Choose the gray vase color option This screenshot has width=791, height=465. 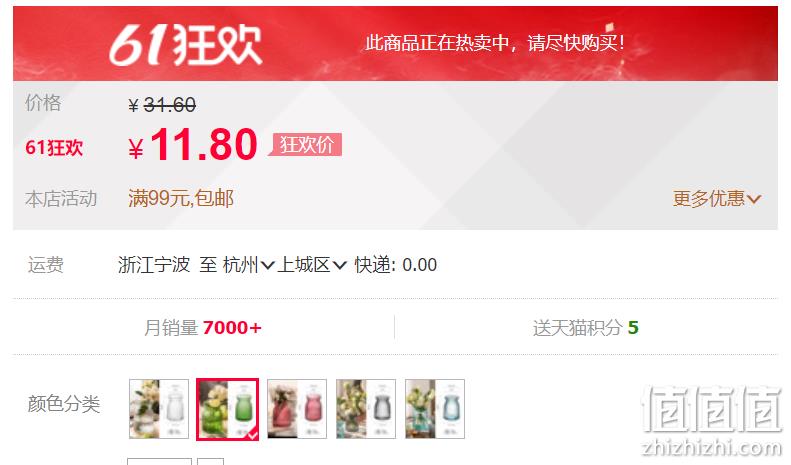[x=366, y=409]
